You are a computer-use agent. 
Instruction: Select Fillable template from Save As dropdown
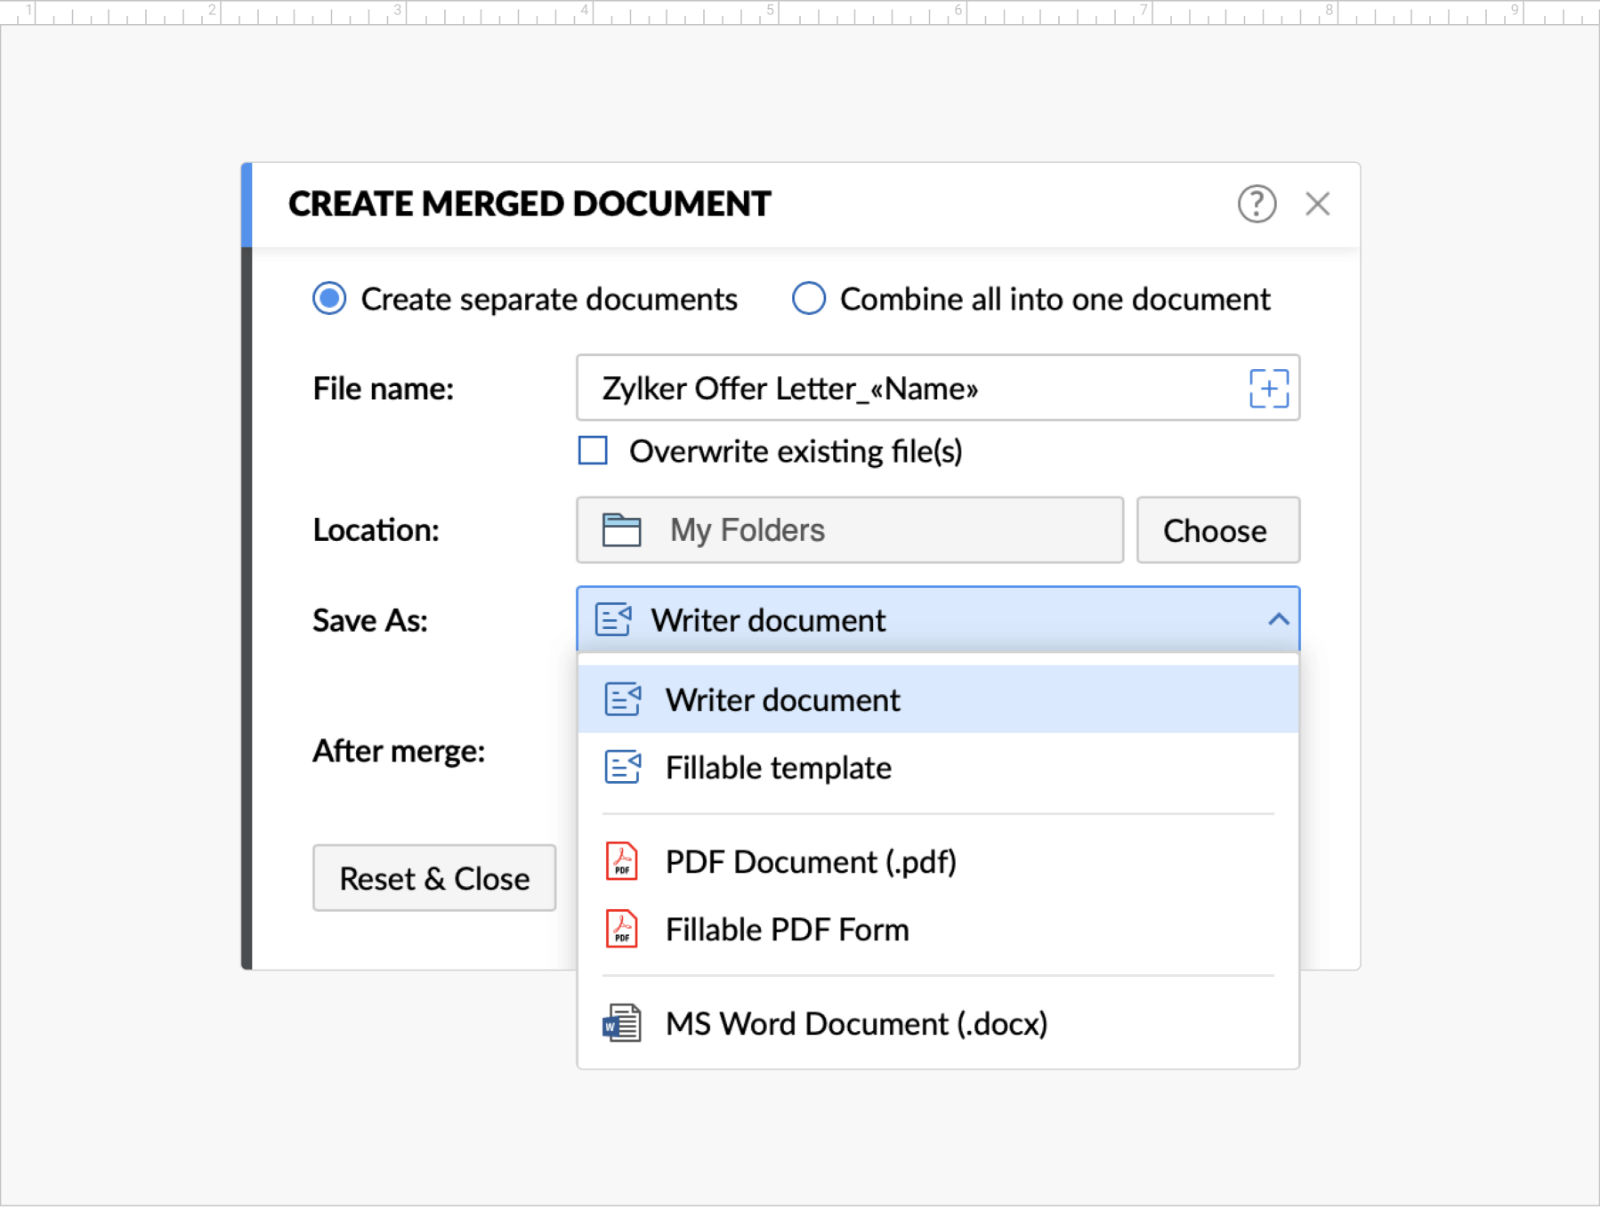[x=778, y=767]
